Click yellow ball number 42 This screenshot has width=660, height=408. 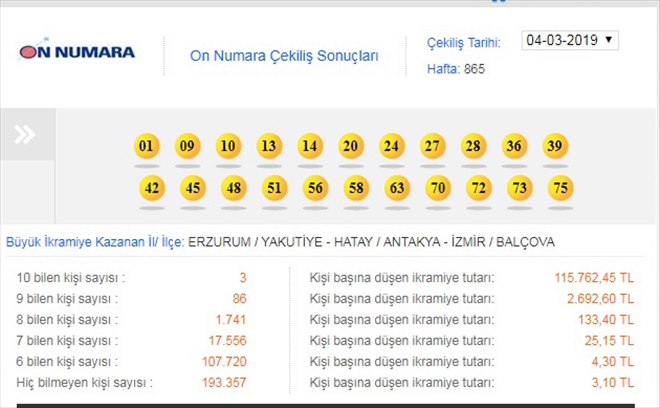[152, 188]
